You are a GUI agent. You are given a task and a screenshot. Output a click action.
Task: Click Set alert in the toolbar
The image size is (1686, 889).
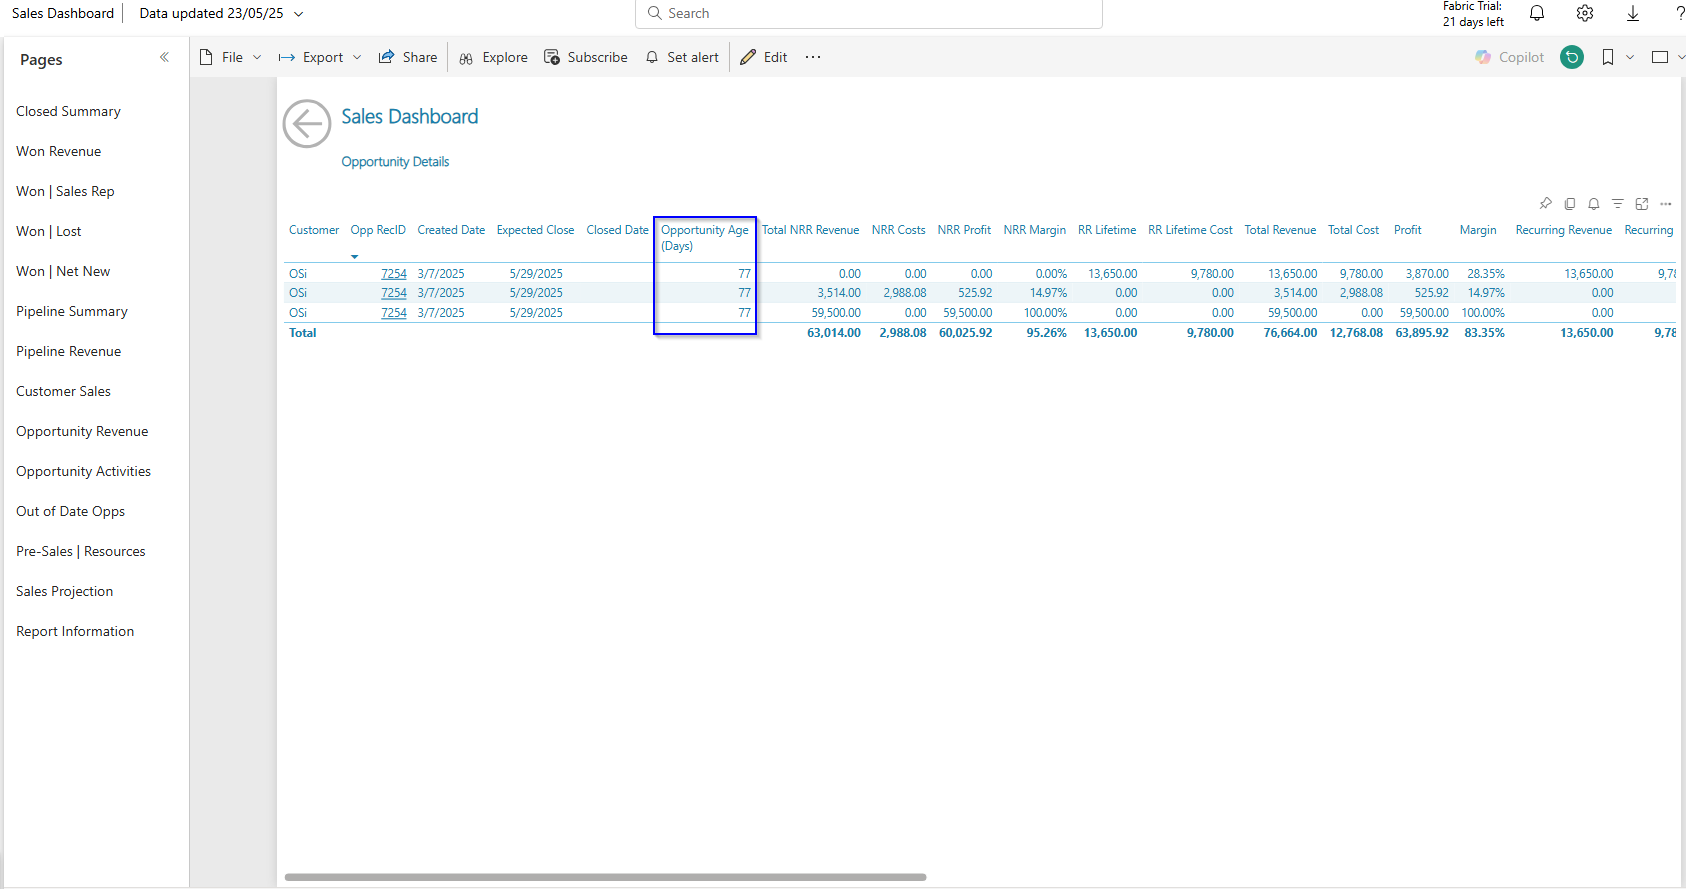click(682, 57)
